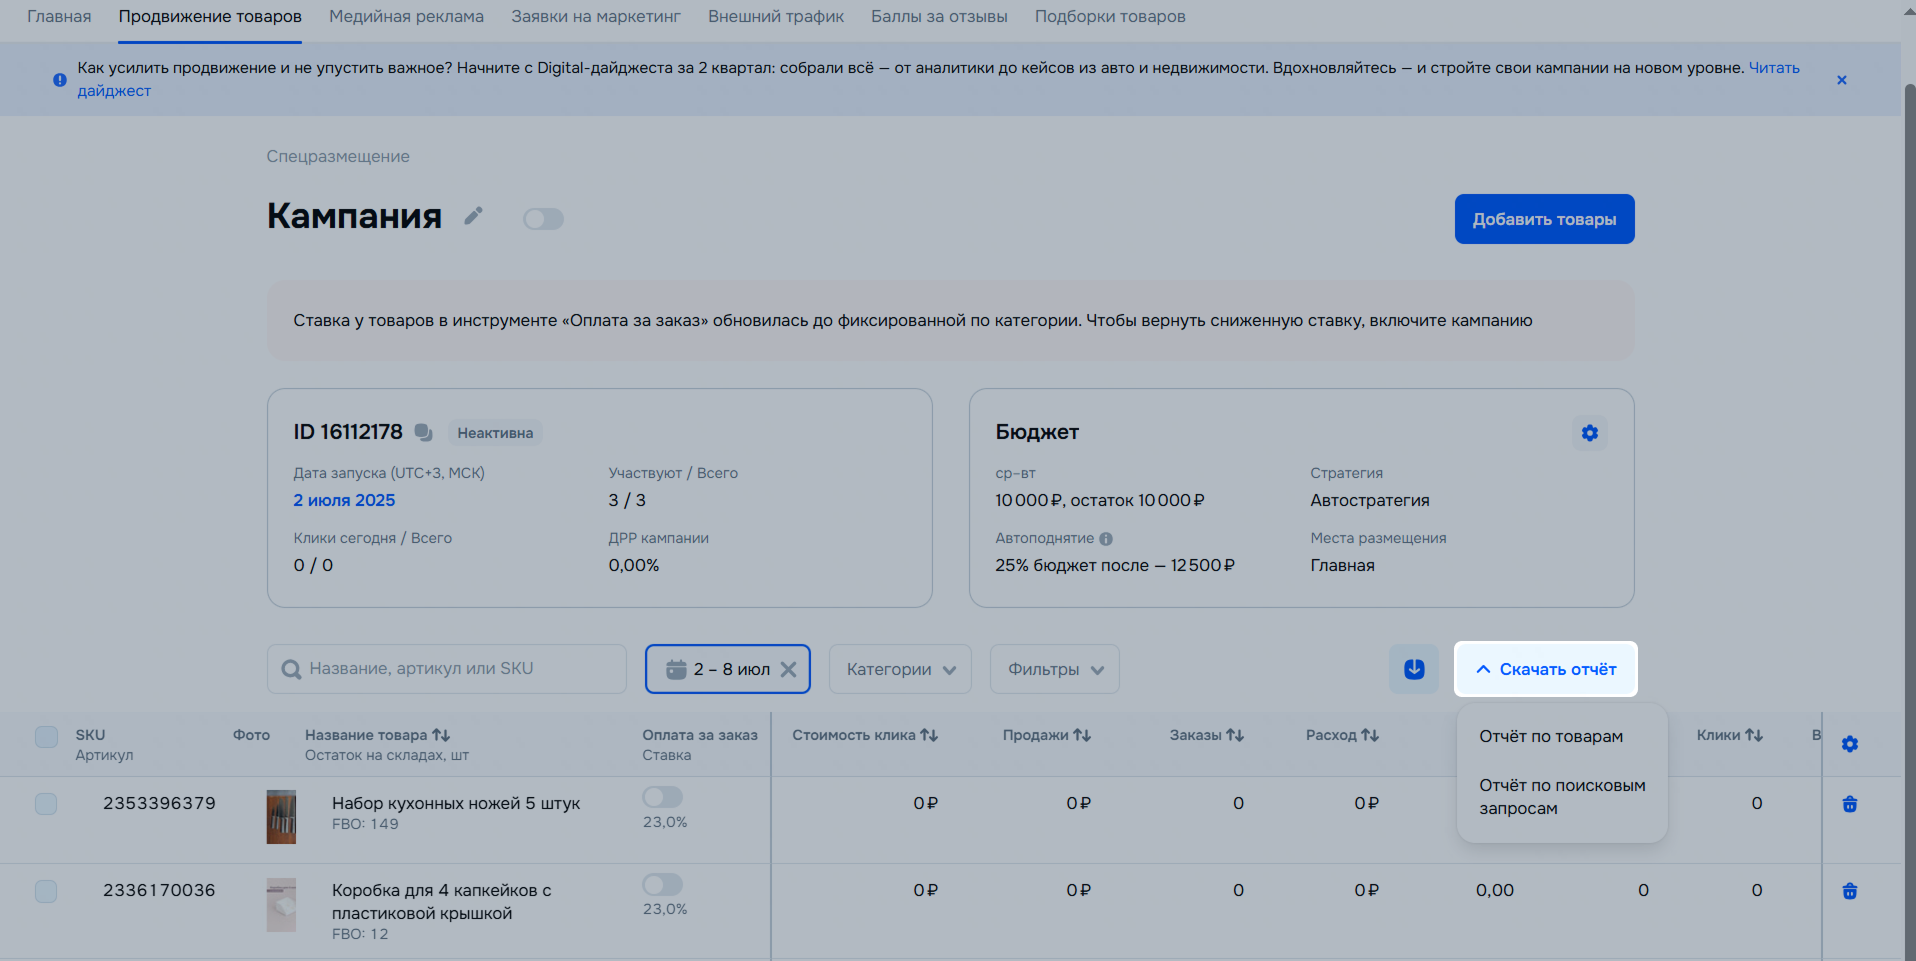Expand the Категории dropdown
The width and height of the screenshot is (1916, 961).
(x=900, y=669)
